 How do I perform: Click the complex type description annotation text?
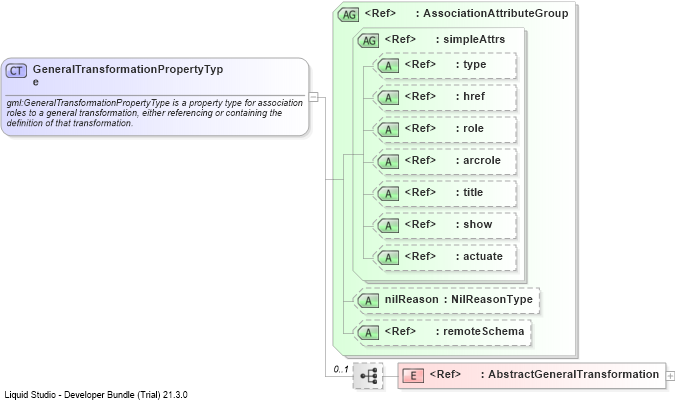pyautogui.click(x=155, y=113)
